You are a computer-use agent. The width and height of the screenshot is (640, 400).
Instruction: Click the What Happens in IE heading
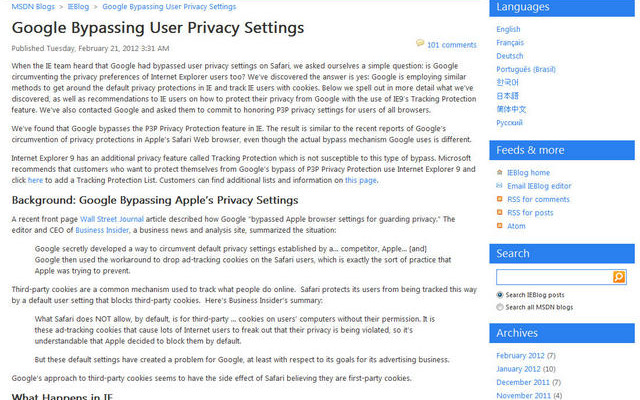coord(62,396)
